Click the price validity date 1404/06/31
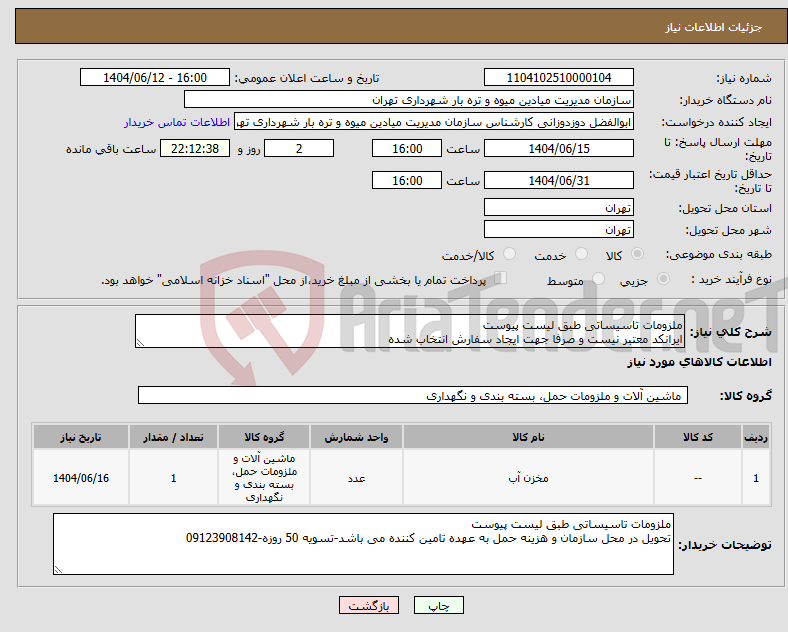Screen dimensions: 788x632 pyautogui.click(x=558, y=180)
